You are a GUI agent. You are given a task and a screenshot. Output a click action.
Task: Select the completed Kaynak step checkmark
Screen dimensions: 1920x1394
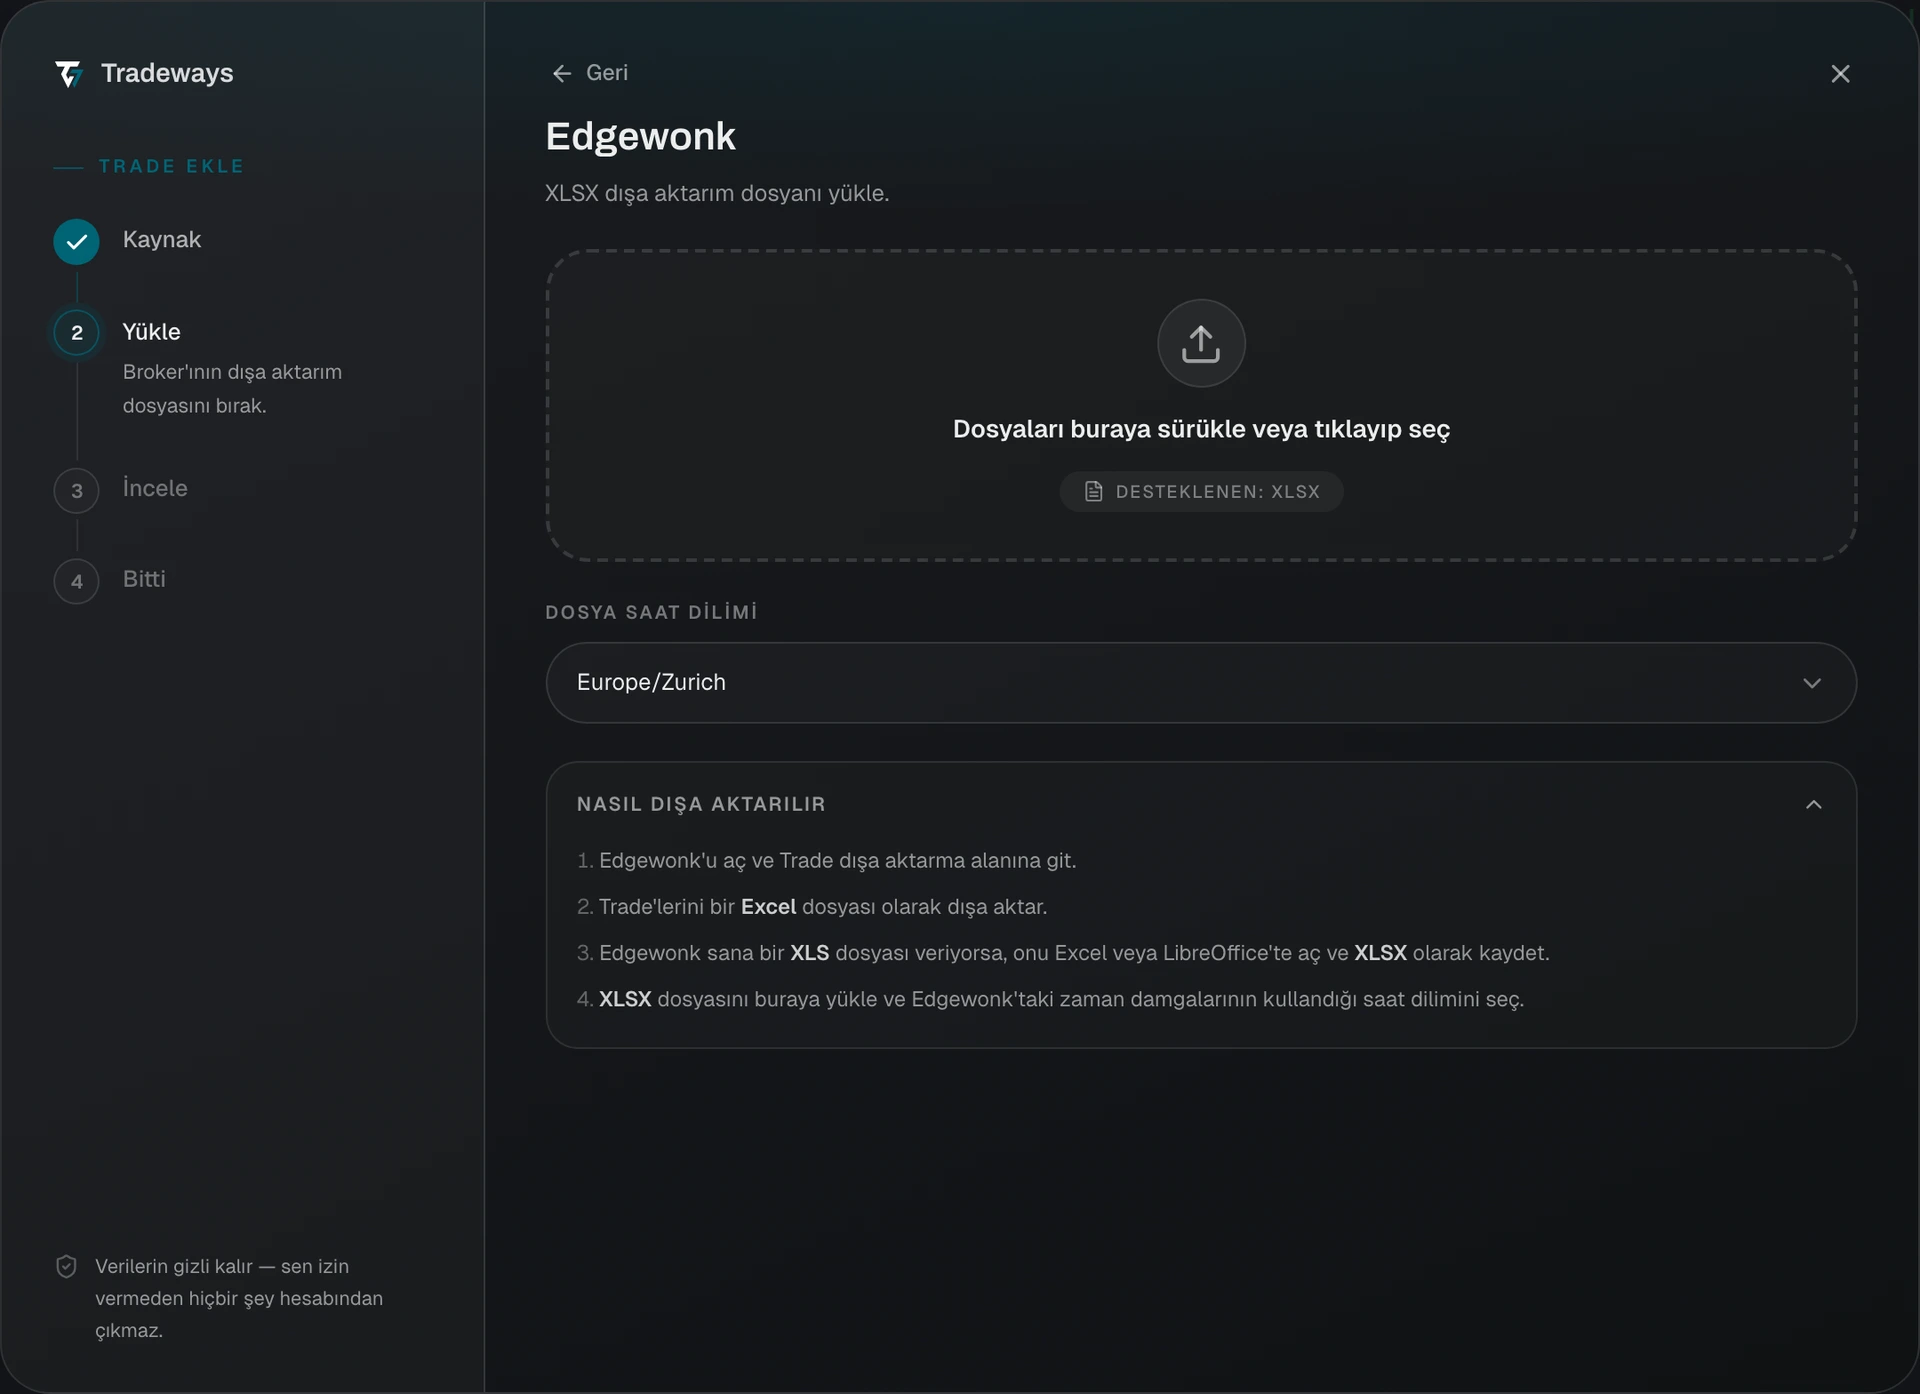77,241
